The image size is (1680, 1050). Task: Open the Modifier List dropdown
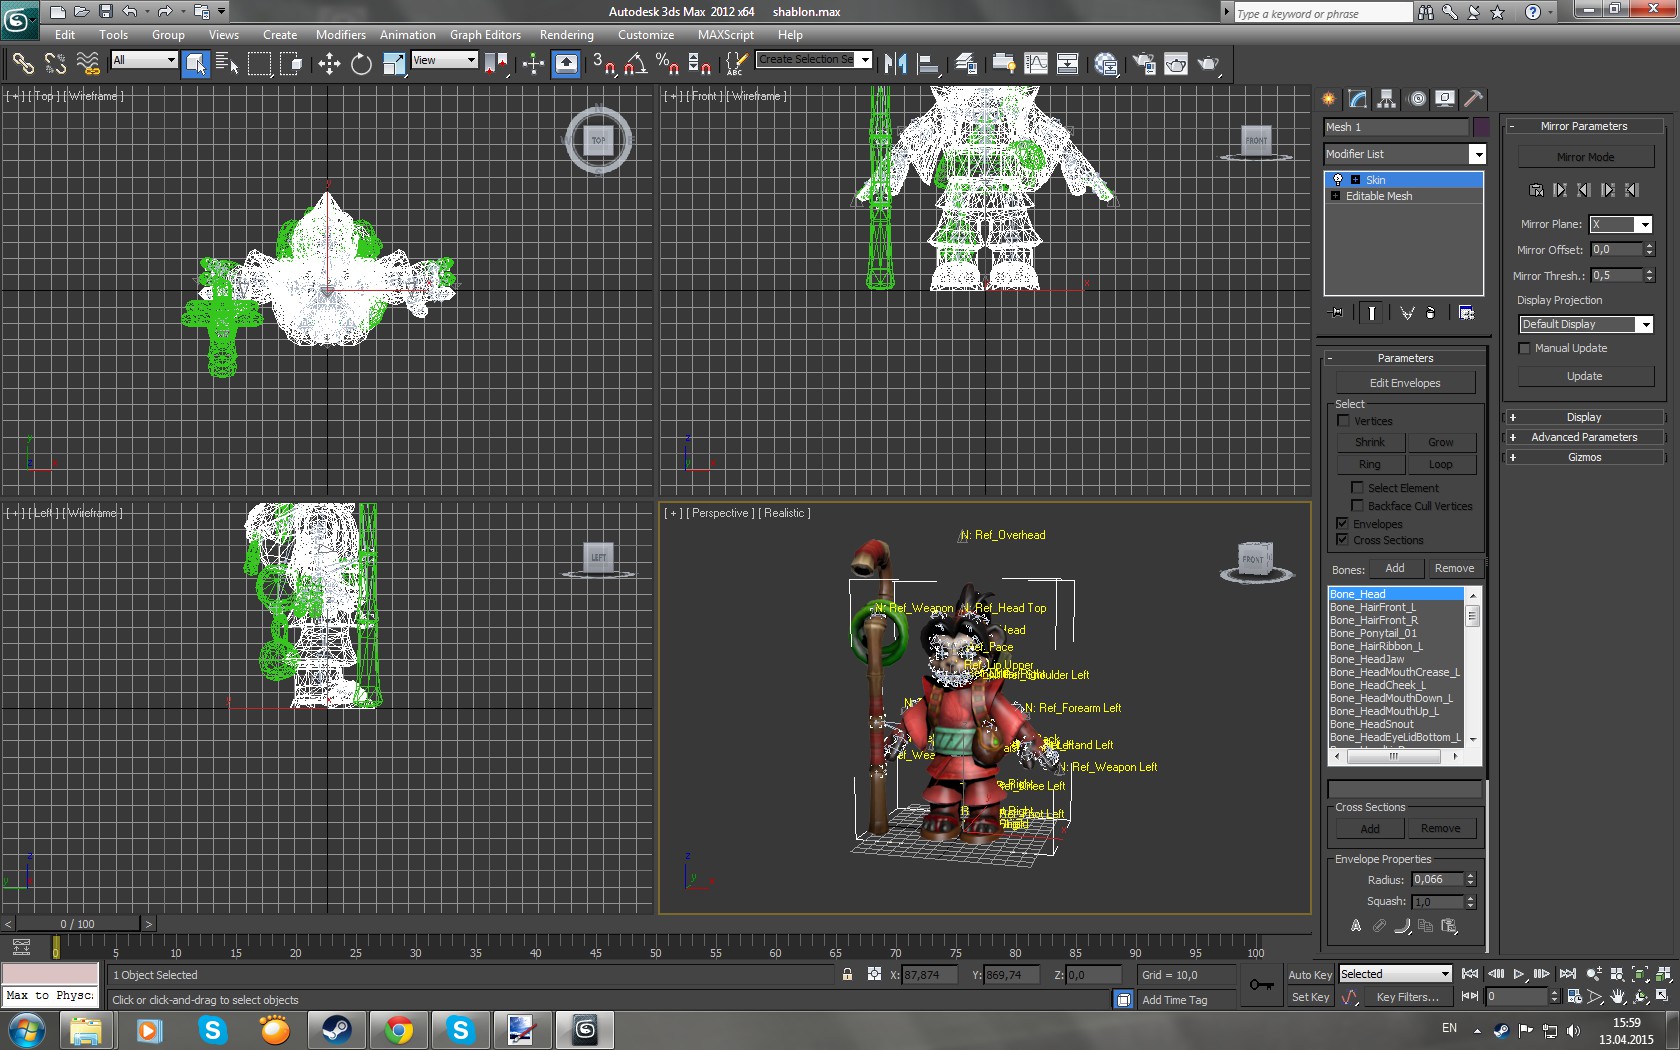point(1477,154)
